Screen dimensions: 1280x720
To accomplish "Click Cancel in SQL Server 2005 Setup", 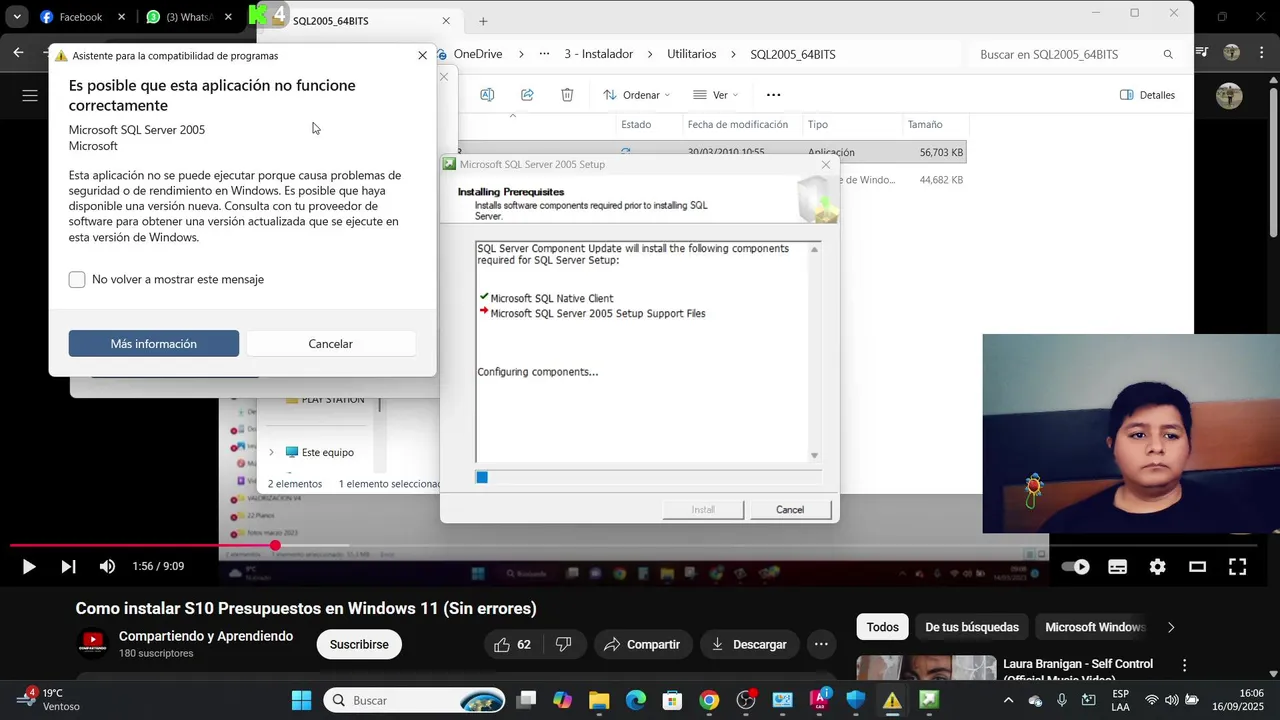I will [x=790, y=510].
